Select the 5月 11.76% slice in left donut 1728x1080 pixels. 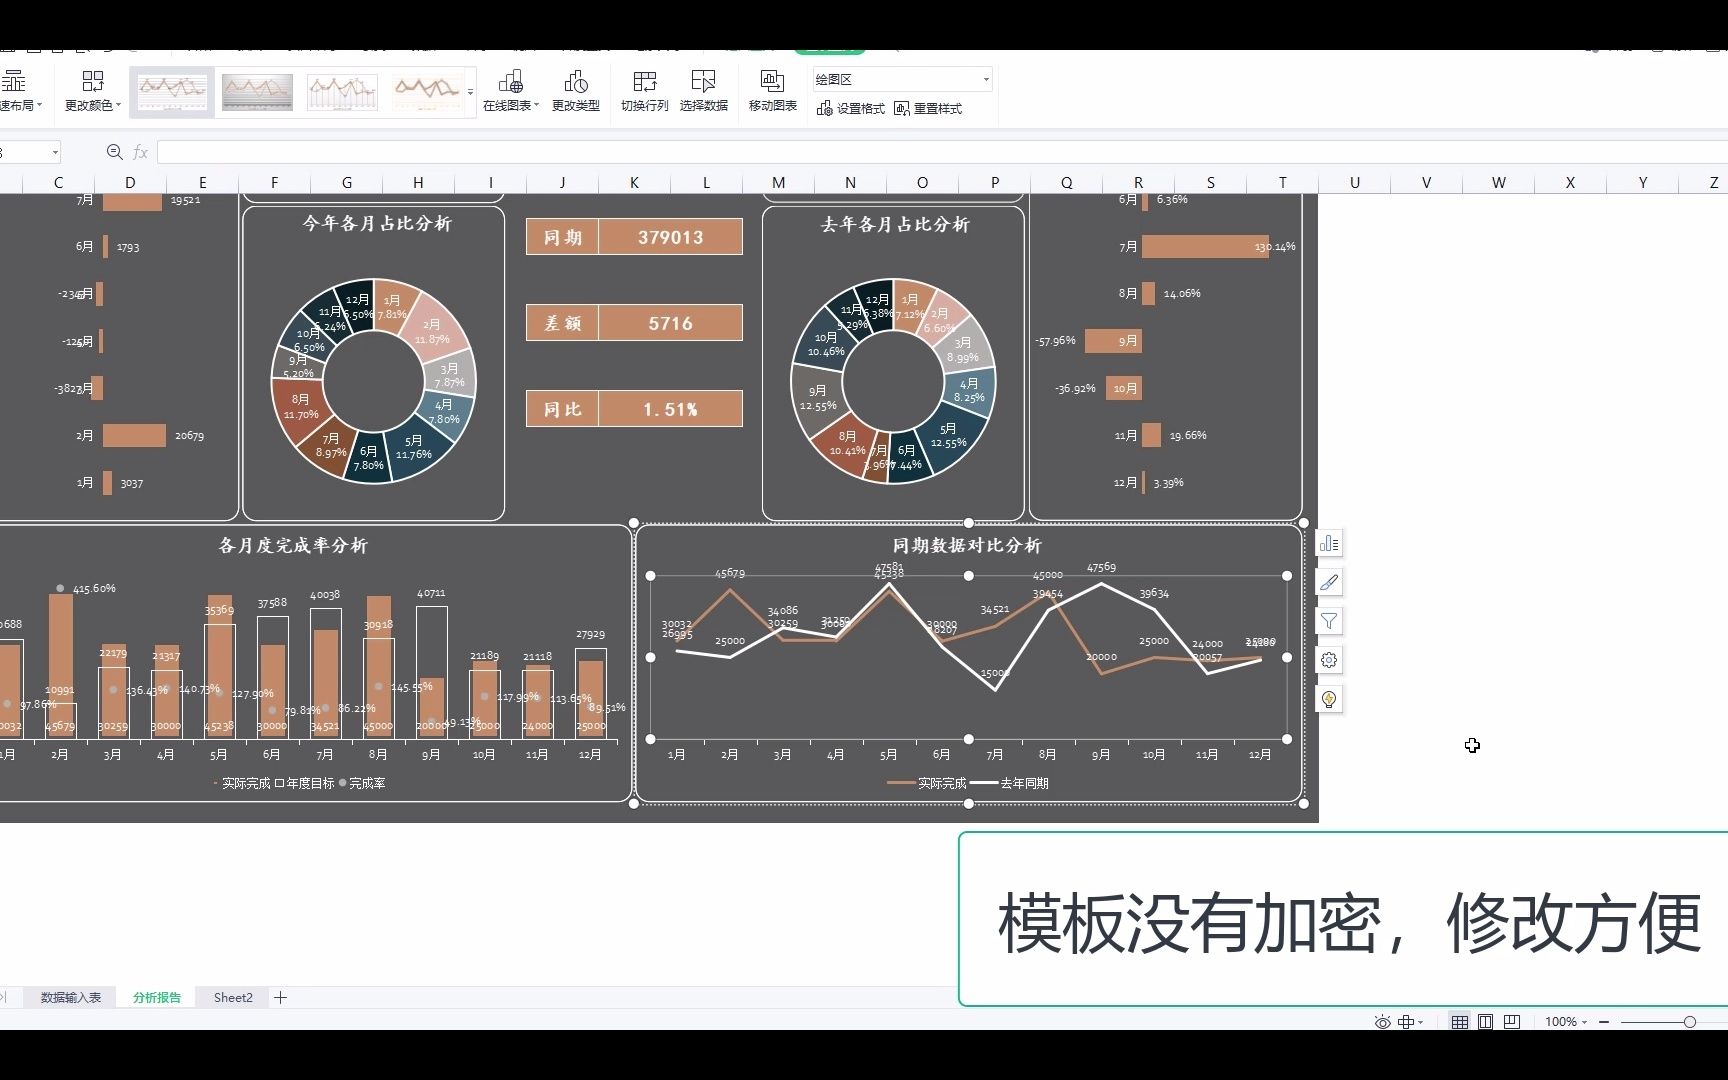point(414,448)
